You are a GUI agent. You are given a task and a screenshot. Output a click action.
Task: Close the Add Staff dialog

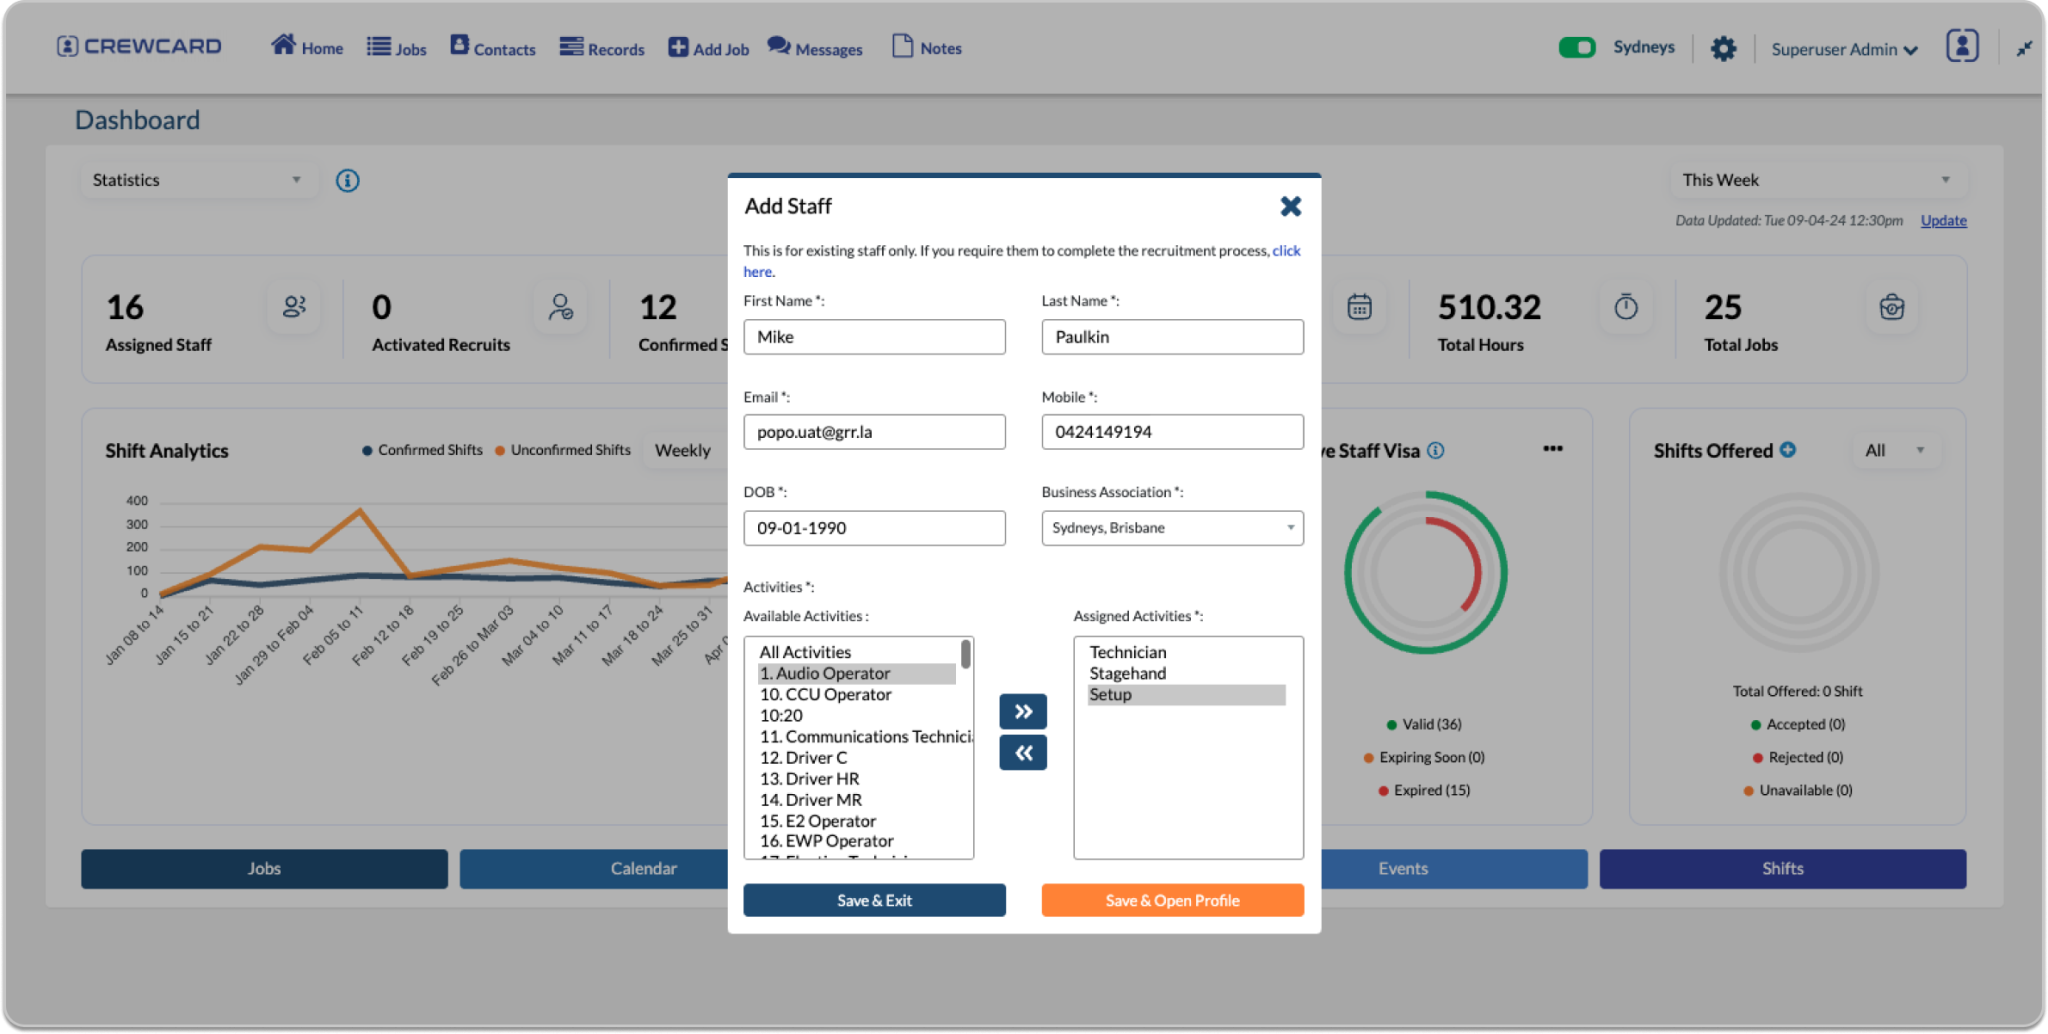[1290, 206]
